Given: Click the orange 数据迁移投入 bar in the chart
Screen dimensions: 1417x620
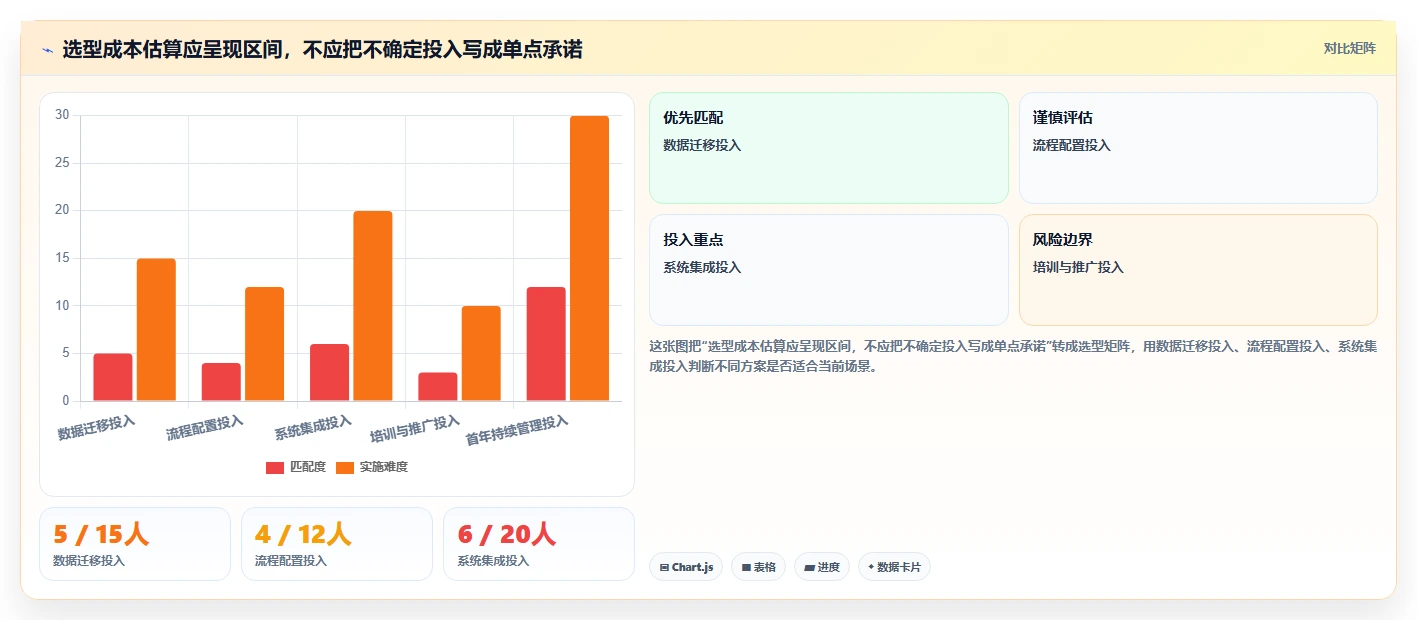Looking at the screenshot, I should [x=156, y=330].
